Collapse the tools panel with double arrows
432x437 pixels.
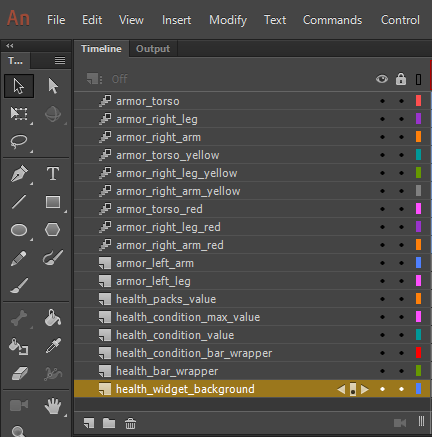[x=10, y=46]
